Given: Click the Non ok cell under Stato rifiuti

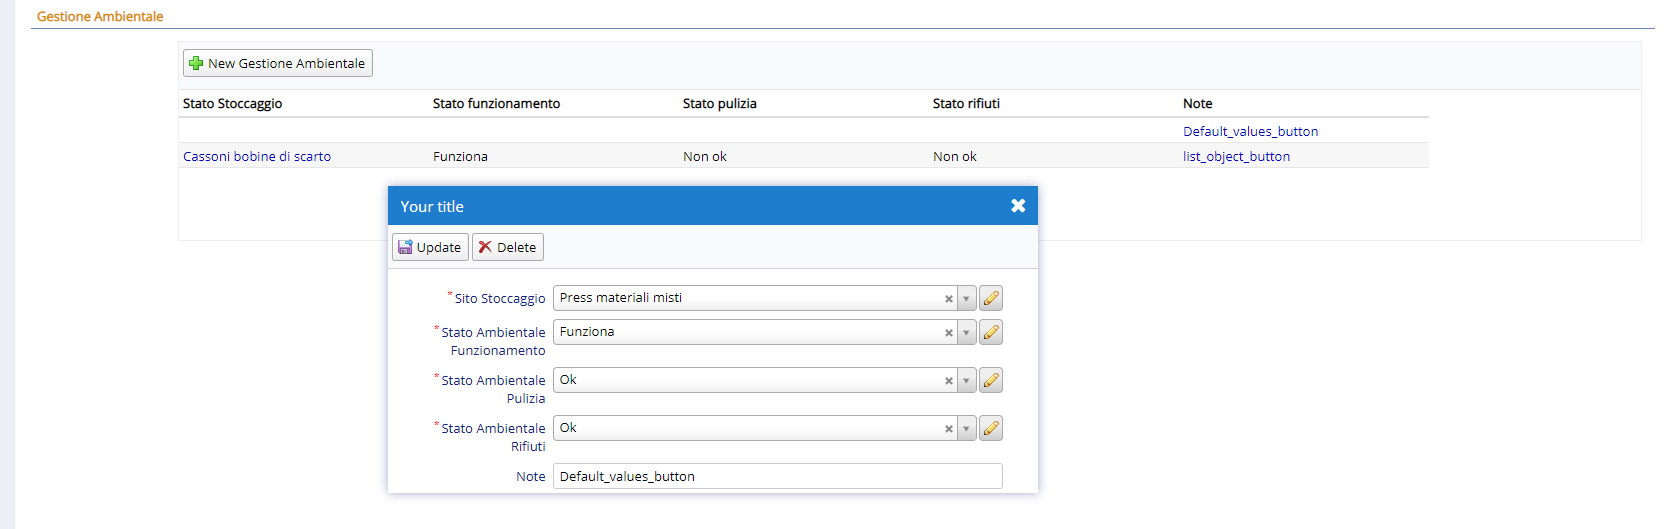Looking at the screenshot, I should coord(955,156).
